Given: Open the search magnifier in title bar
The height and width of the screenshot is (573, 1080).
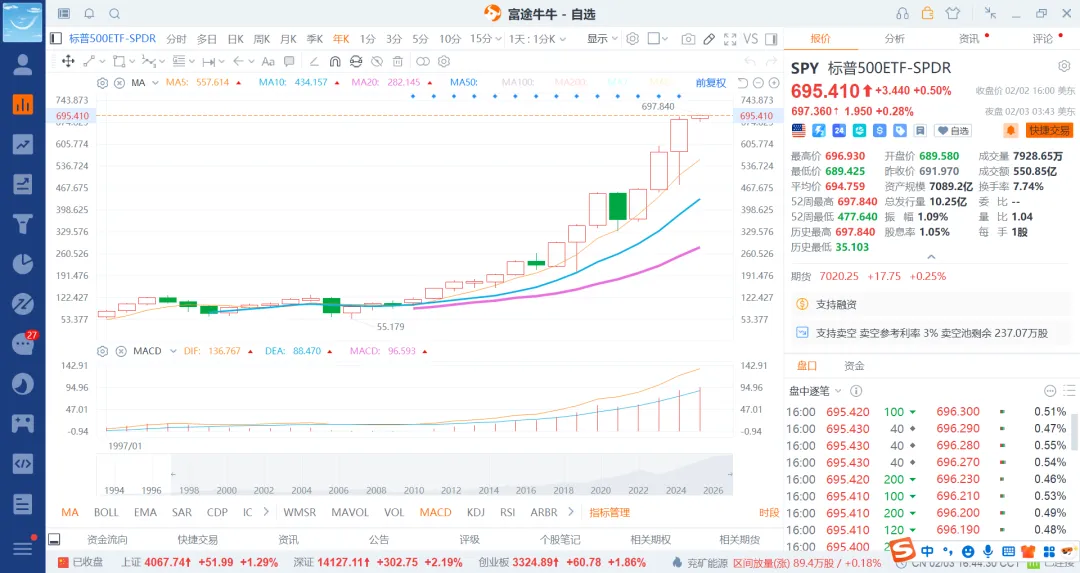Looking at the screenshot, I should coord(114,14).
